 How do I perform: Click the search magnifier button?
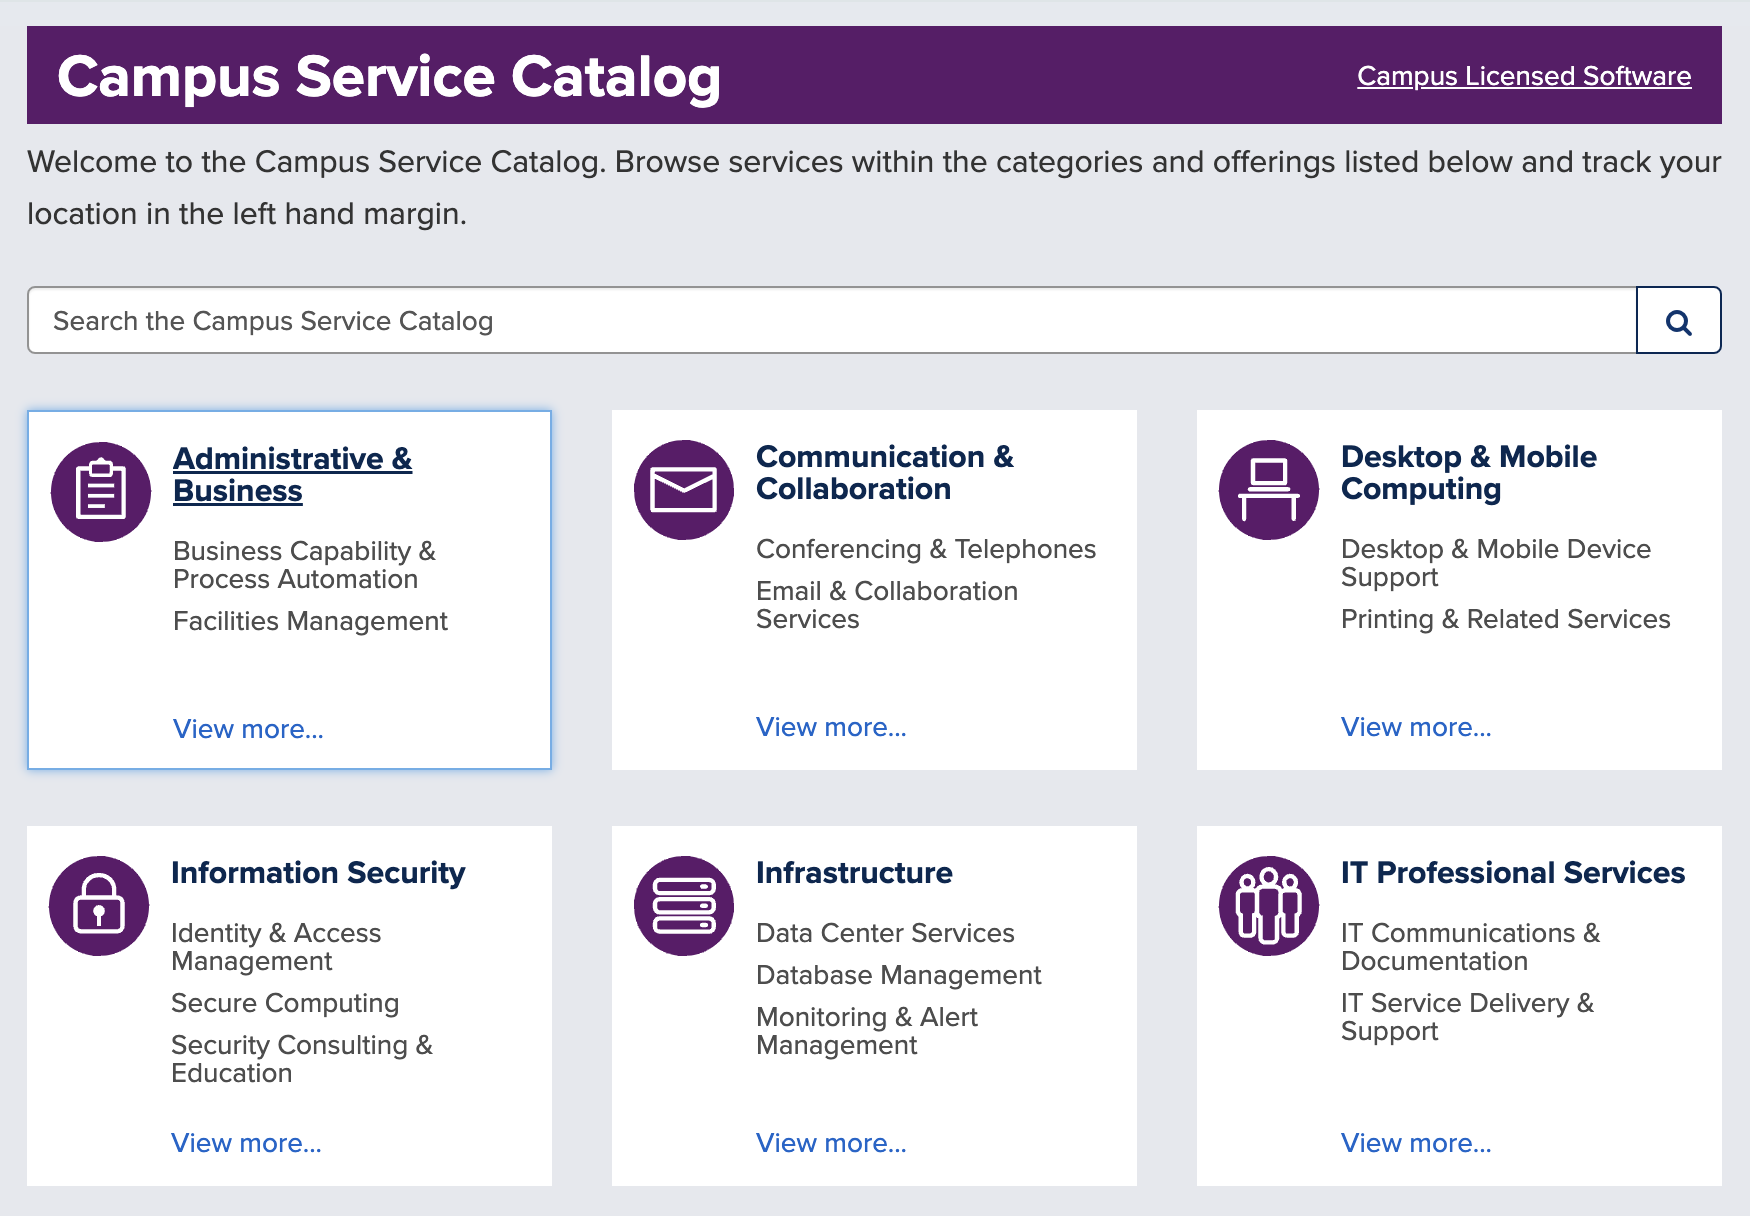pyautogui.click(x=1678, y=320)
